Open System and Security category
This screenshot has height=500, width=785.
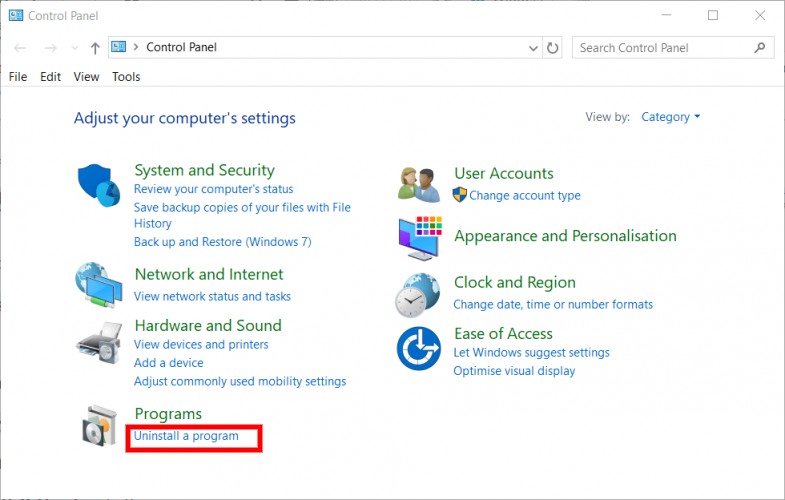[205, 170]
